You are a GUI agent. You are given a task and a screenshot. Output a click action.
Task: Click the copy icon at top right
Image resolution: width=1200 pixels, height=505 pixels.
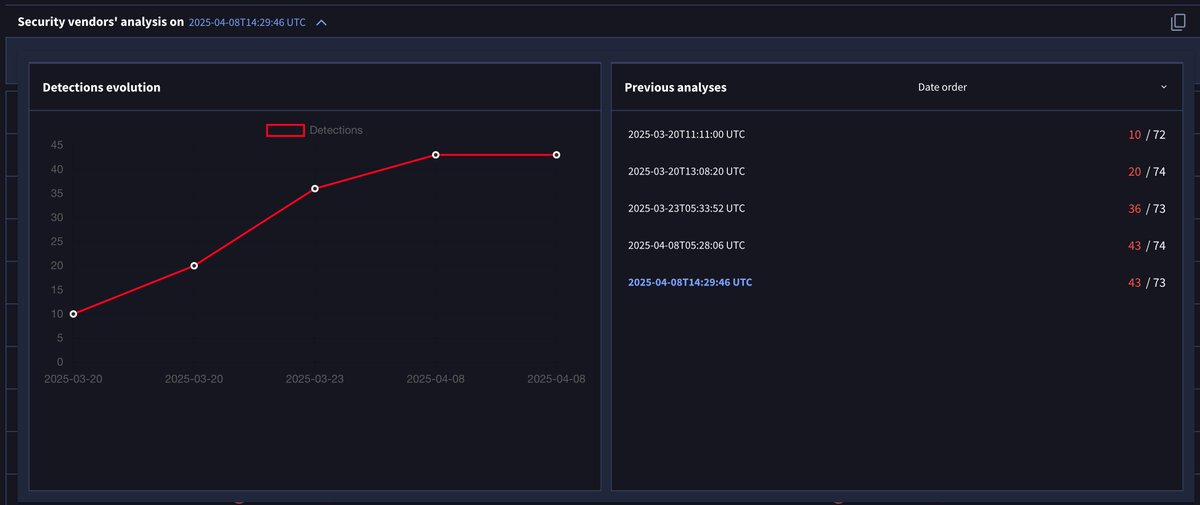[x=1178, y=22]
